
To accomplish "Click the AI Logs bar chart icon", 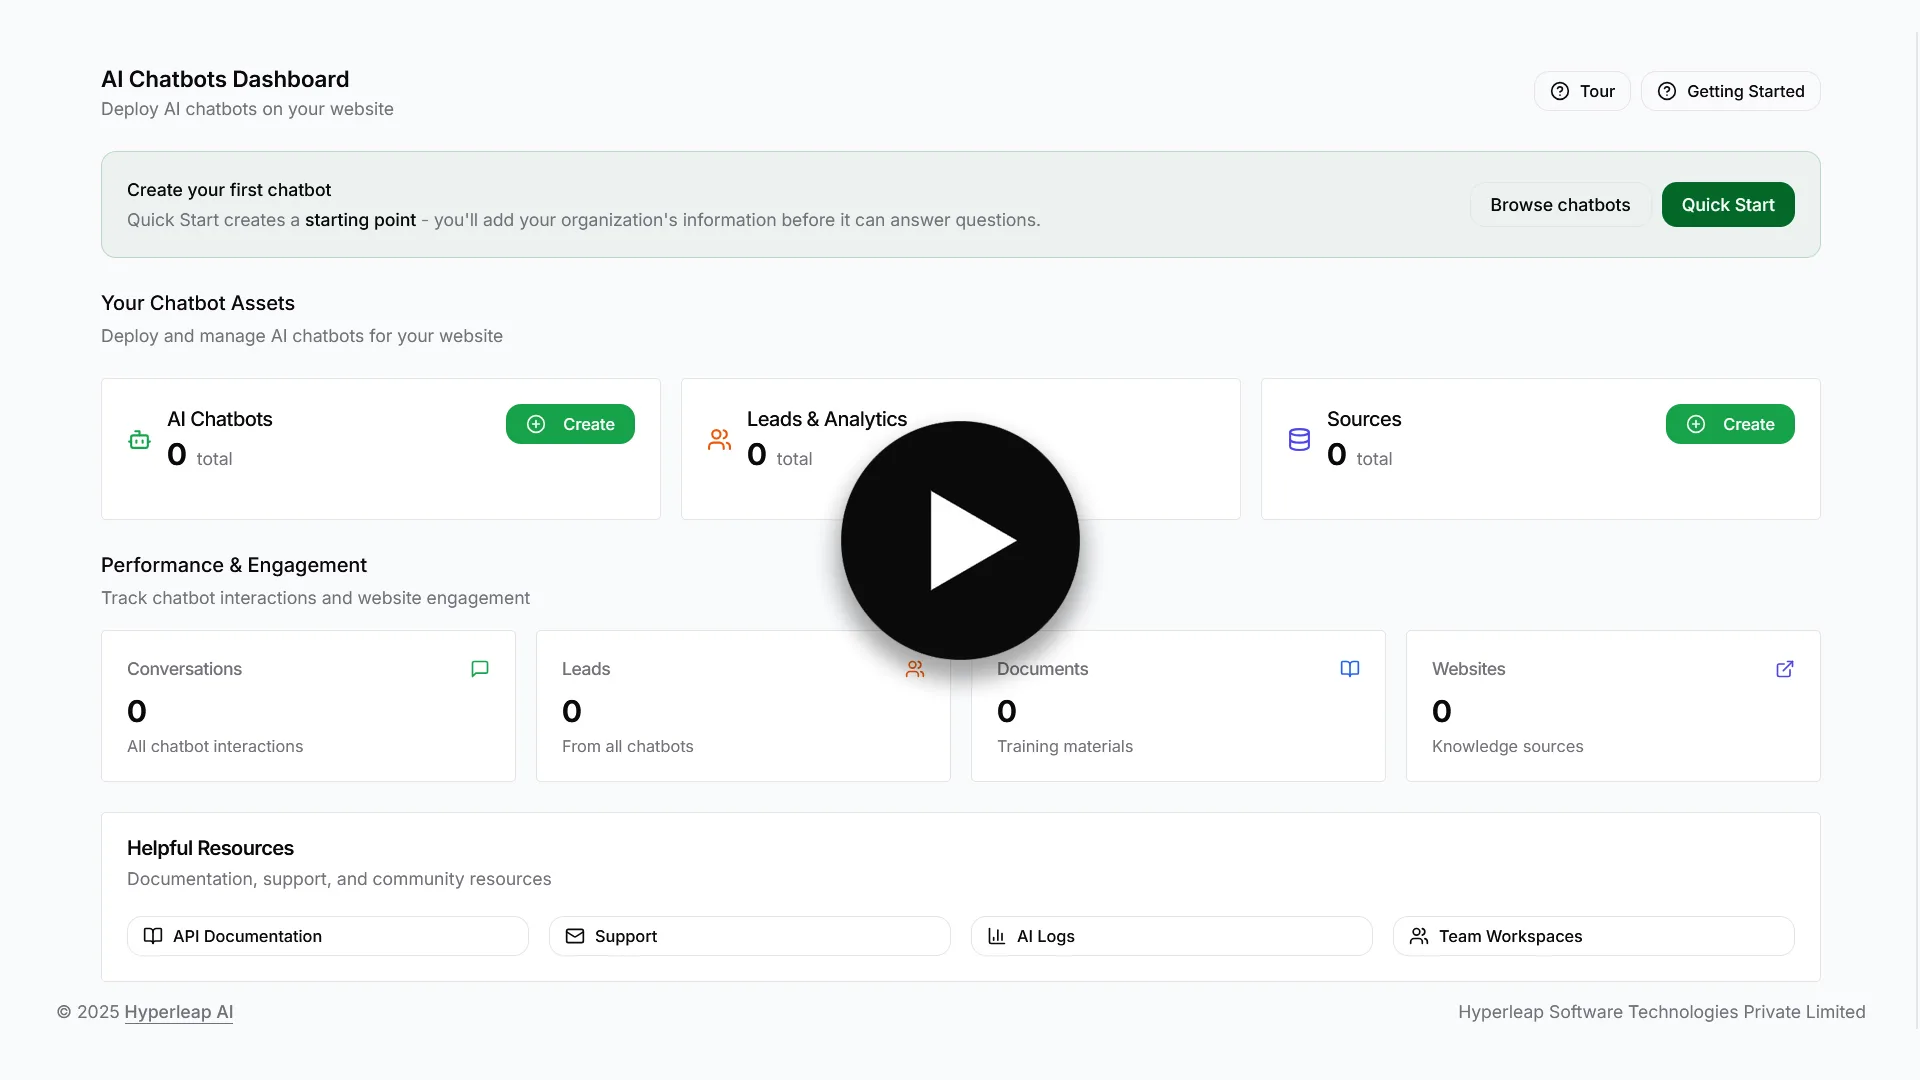I will 995,936.
